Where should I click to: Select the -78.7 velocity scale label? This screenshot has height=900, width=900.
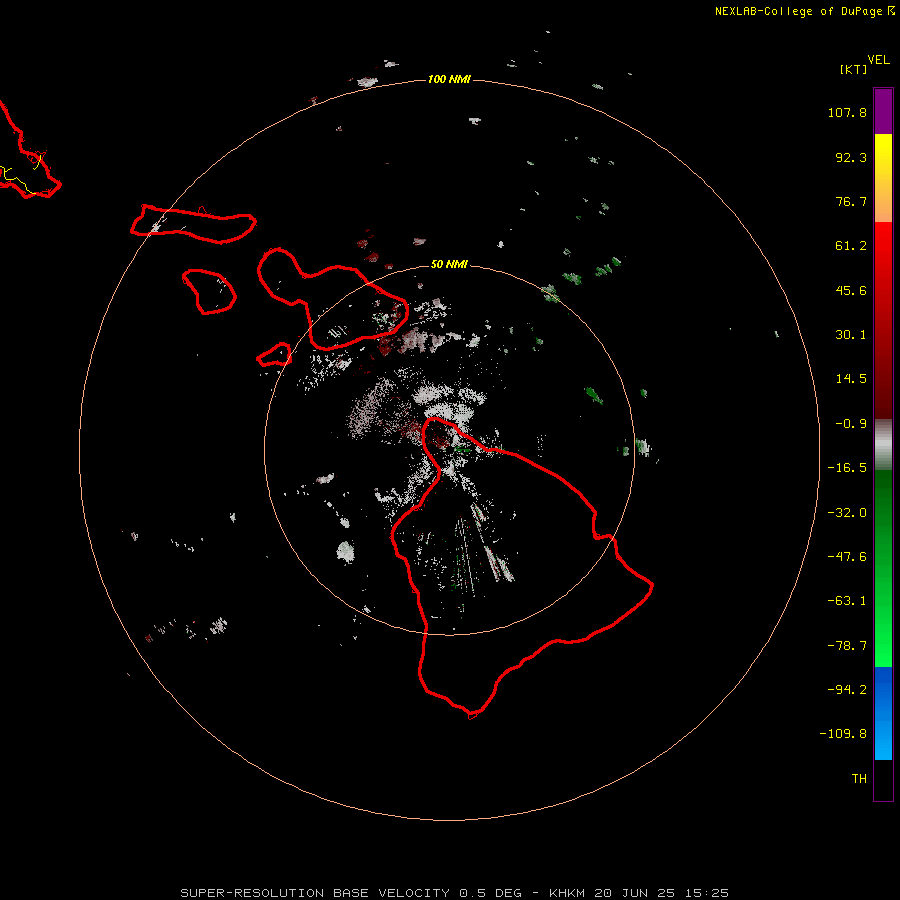tap(847, 646)
